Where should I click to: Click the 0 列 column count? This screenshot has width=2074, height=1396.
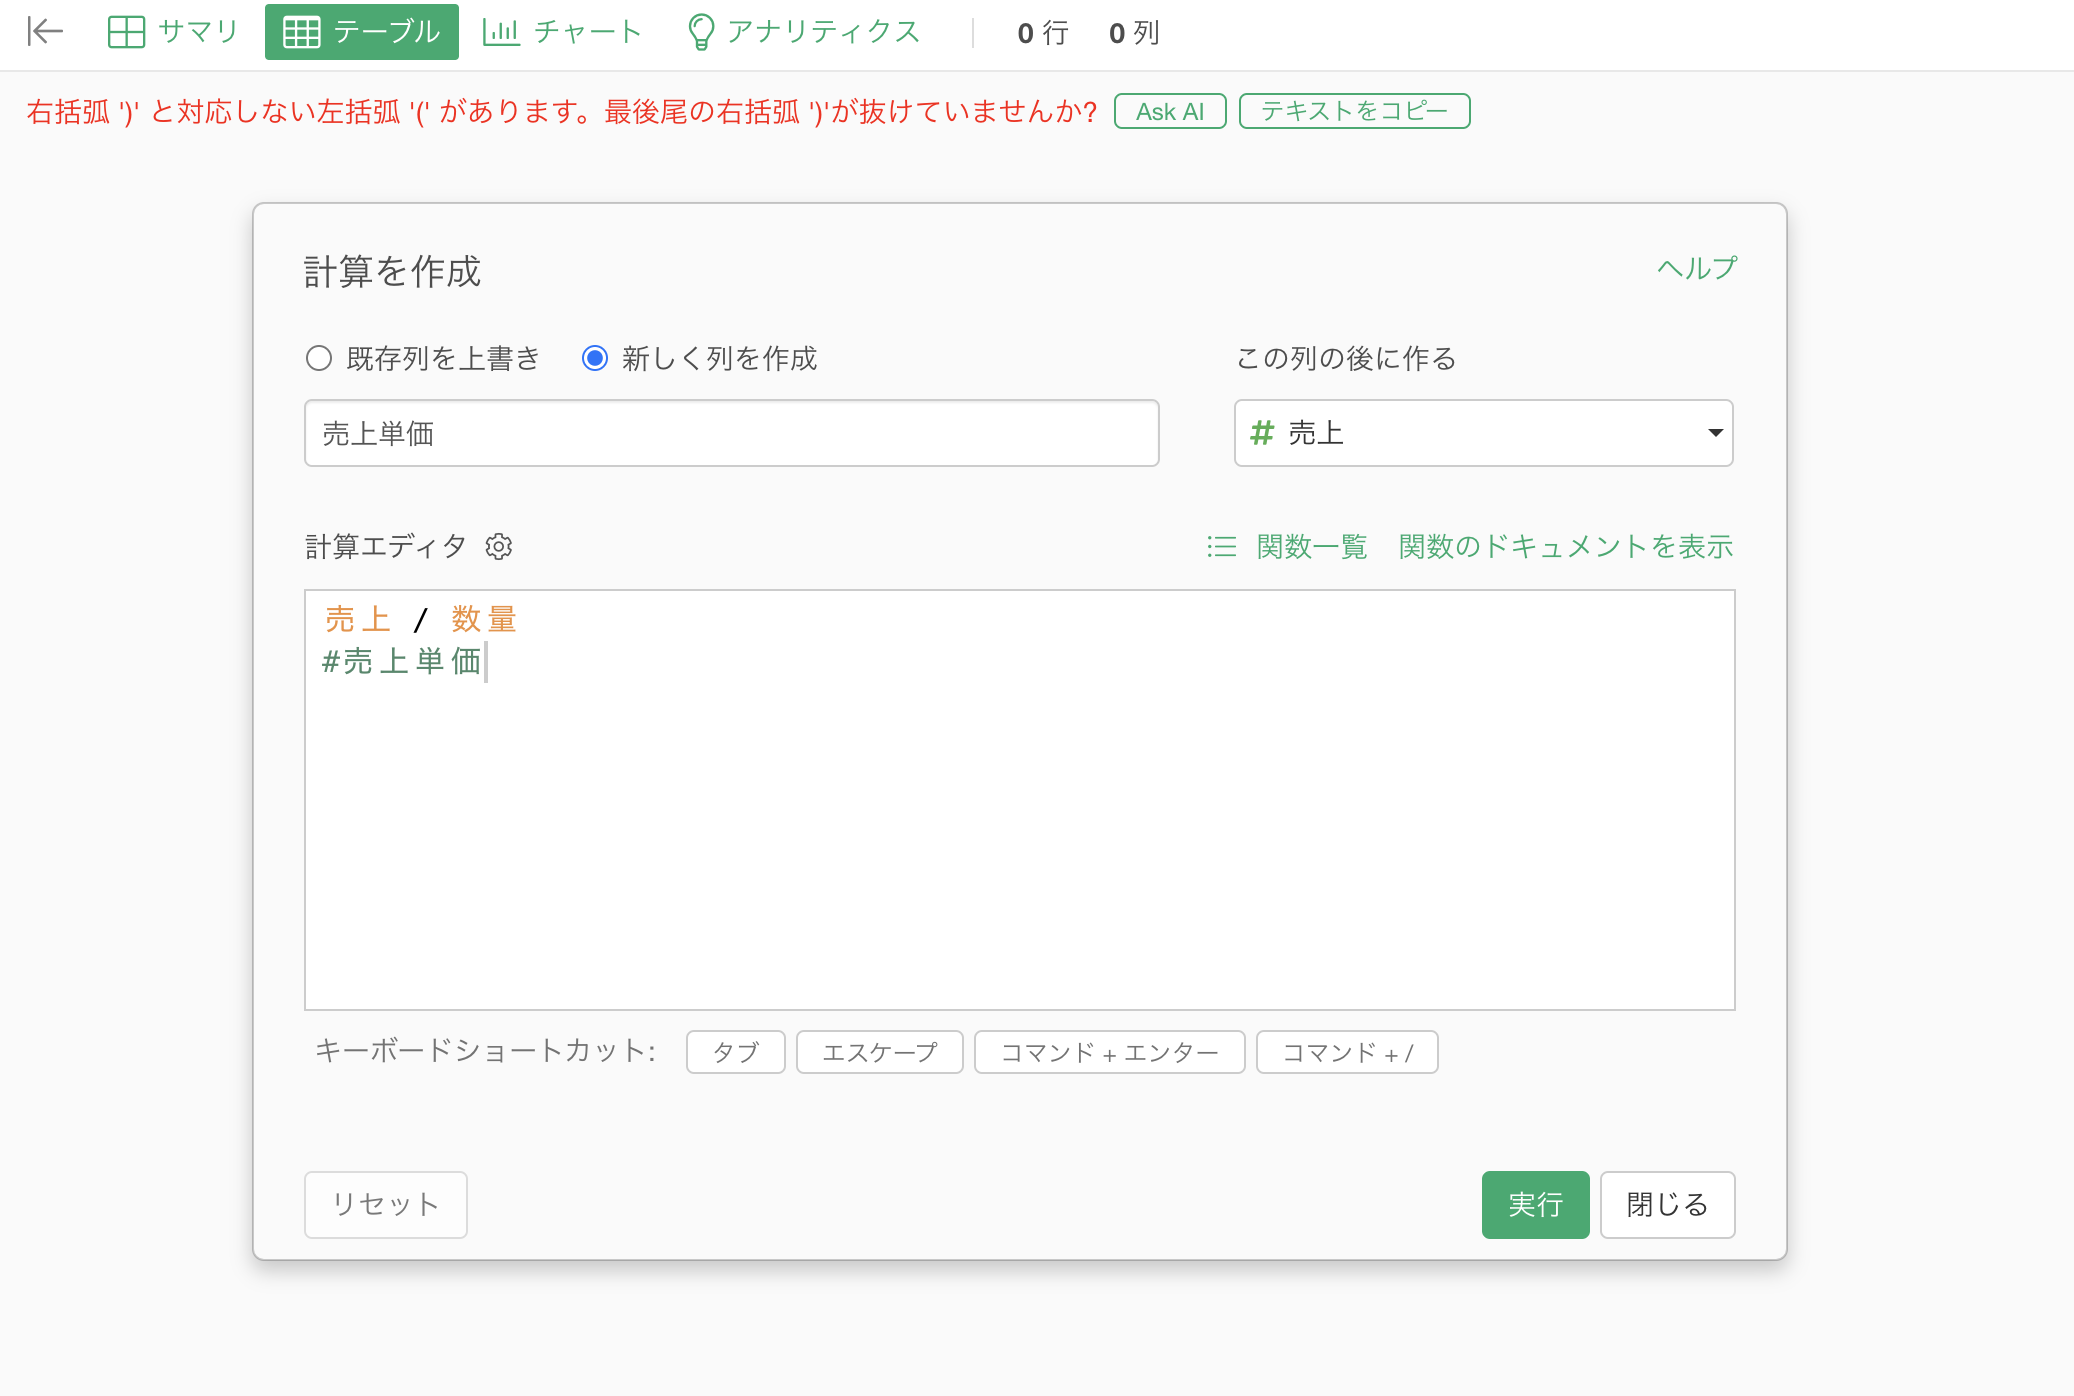(x=1134, y=33)
